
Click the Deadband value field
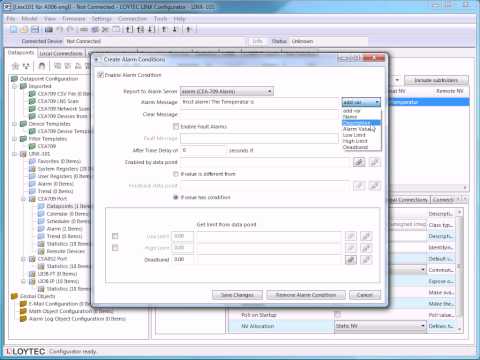[x=183, y=259]
